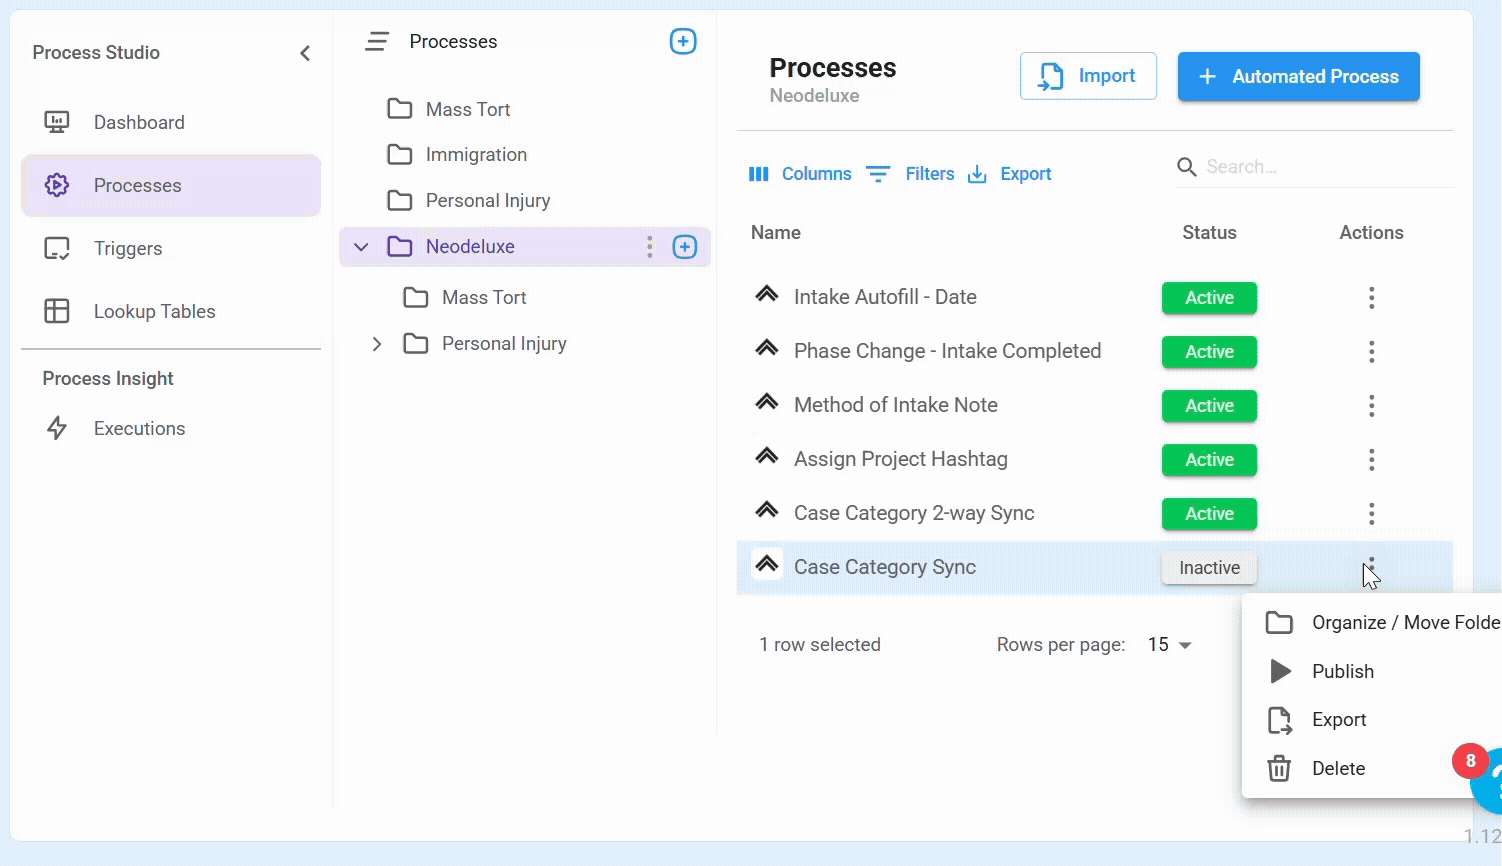Click the Executions lightning icon

pyautogui.click(x=57, y=428)
